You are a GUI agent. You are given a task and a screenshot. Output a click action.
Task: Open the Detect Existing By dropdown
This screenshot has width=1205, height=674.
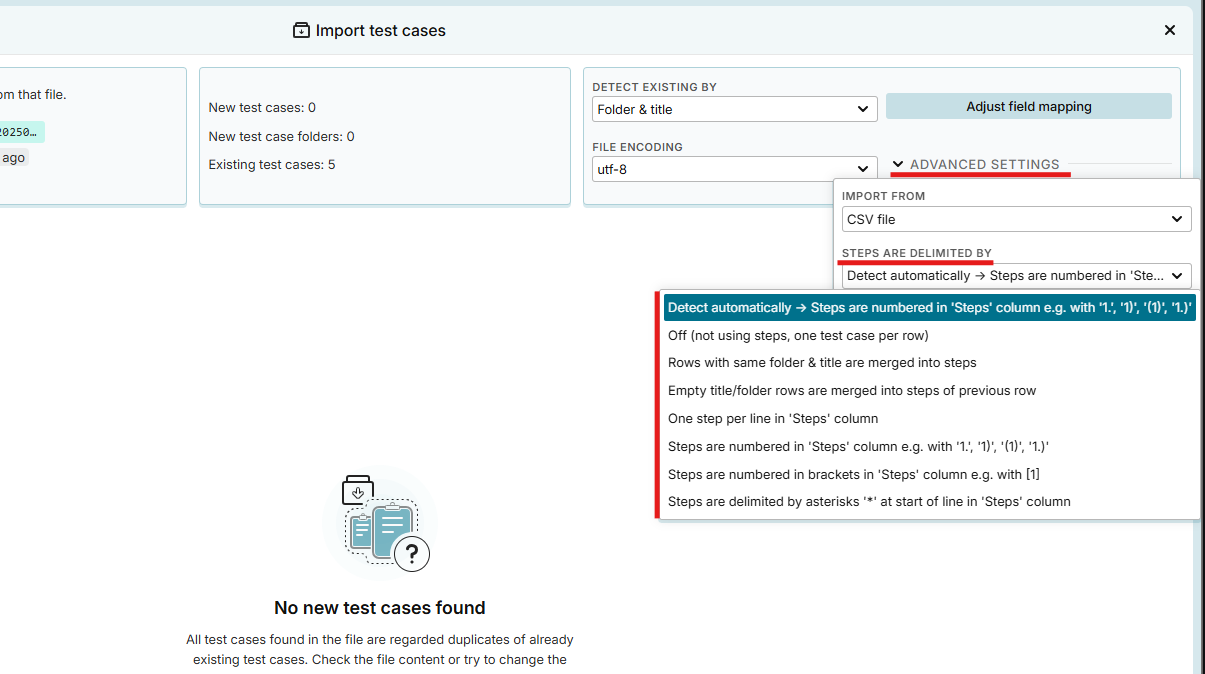[x=734, y=109]
